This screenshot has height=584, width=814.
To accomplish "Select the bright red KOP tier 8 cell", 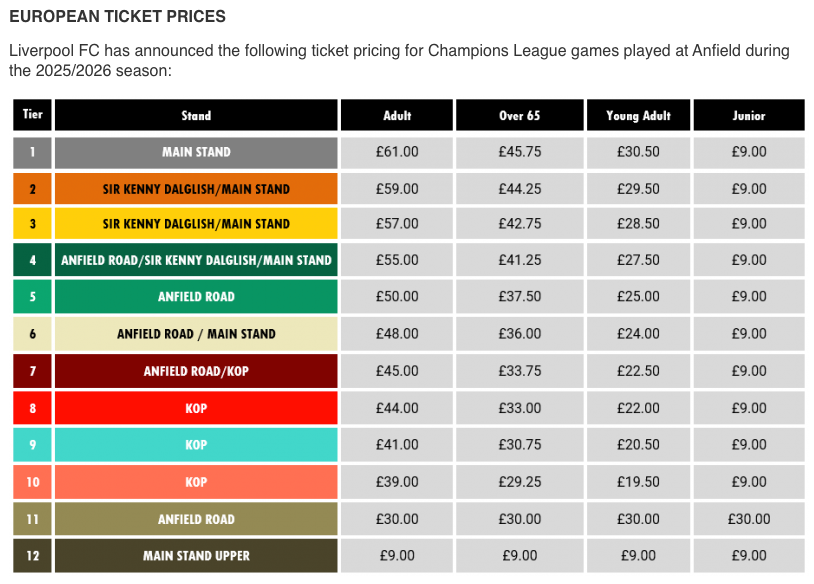I will (196, 408).
